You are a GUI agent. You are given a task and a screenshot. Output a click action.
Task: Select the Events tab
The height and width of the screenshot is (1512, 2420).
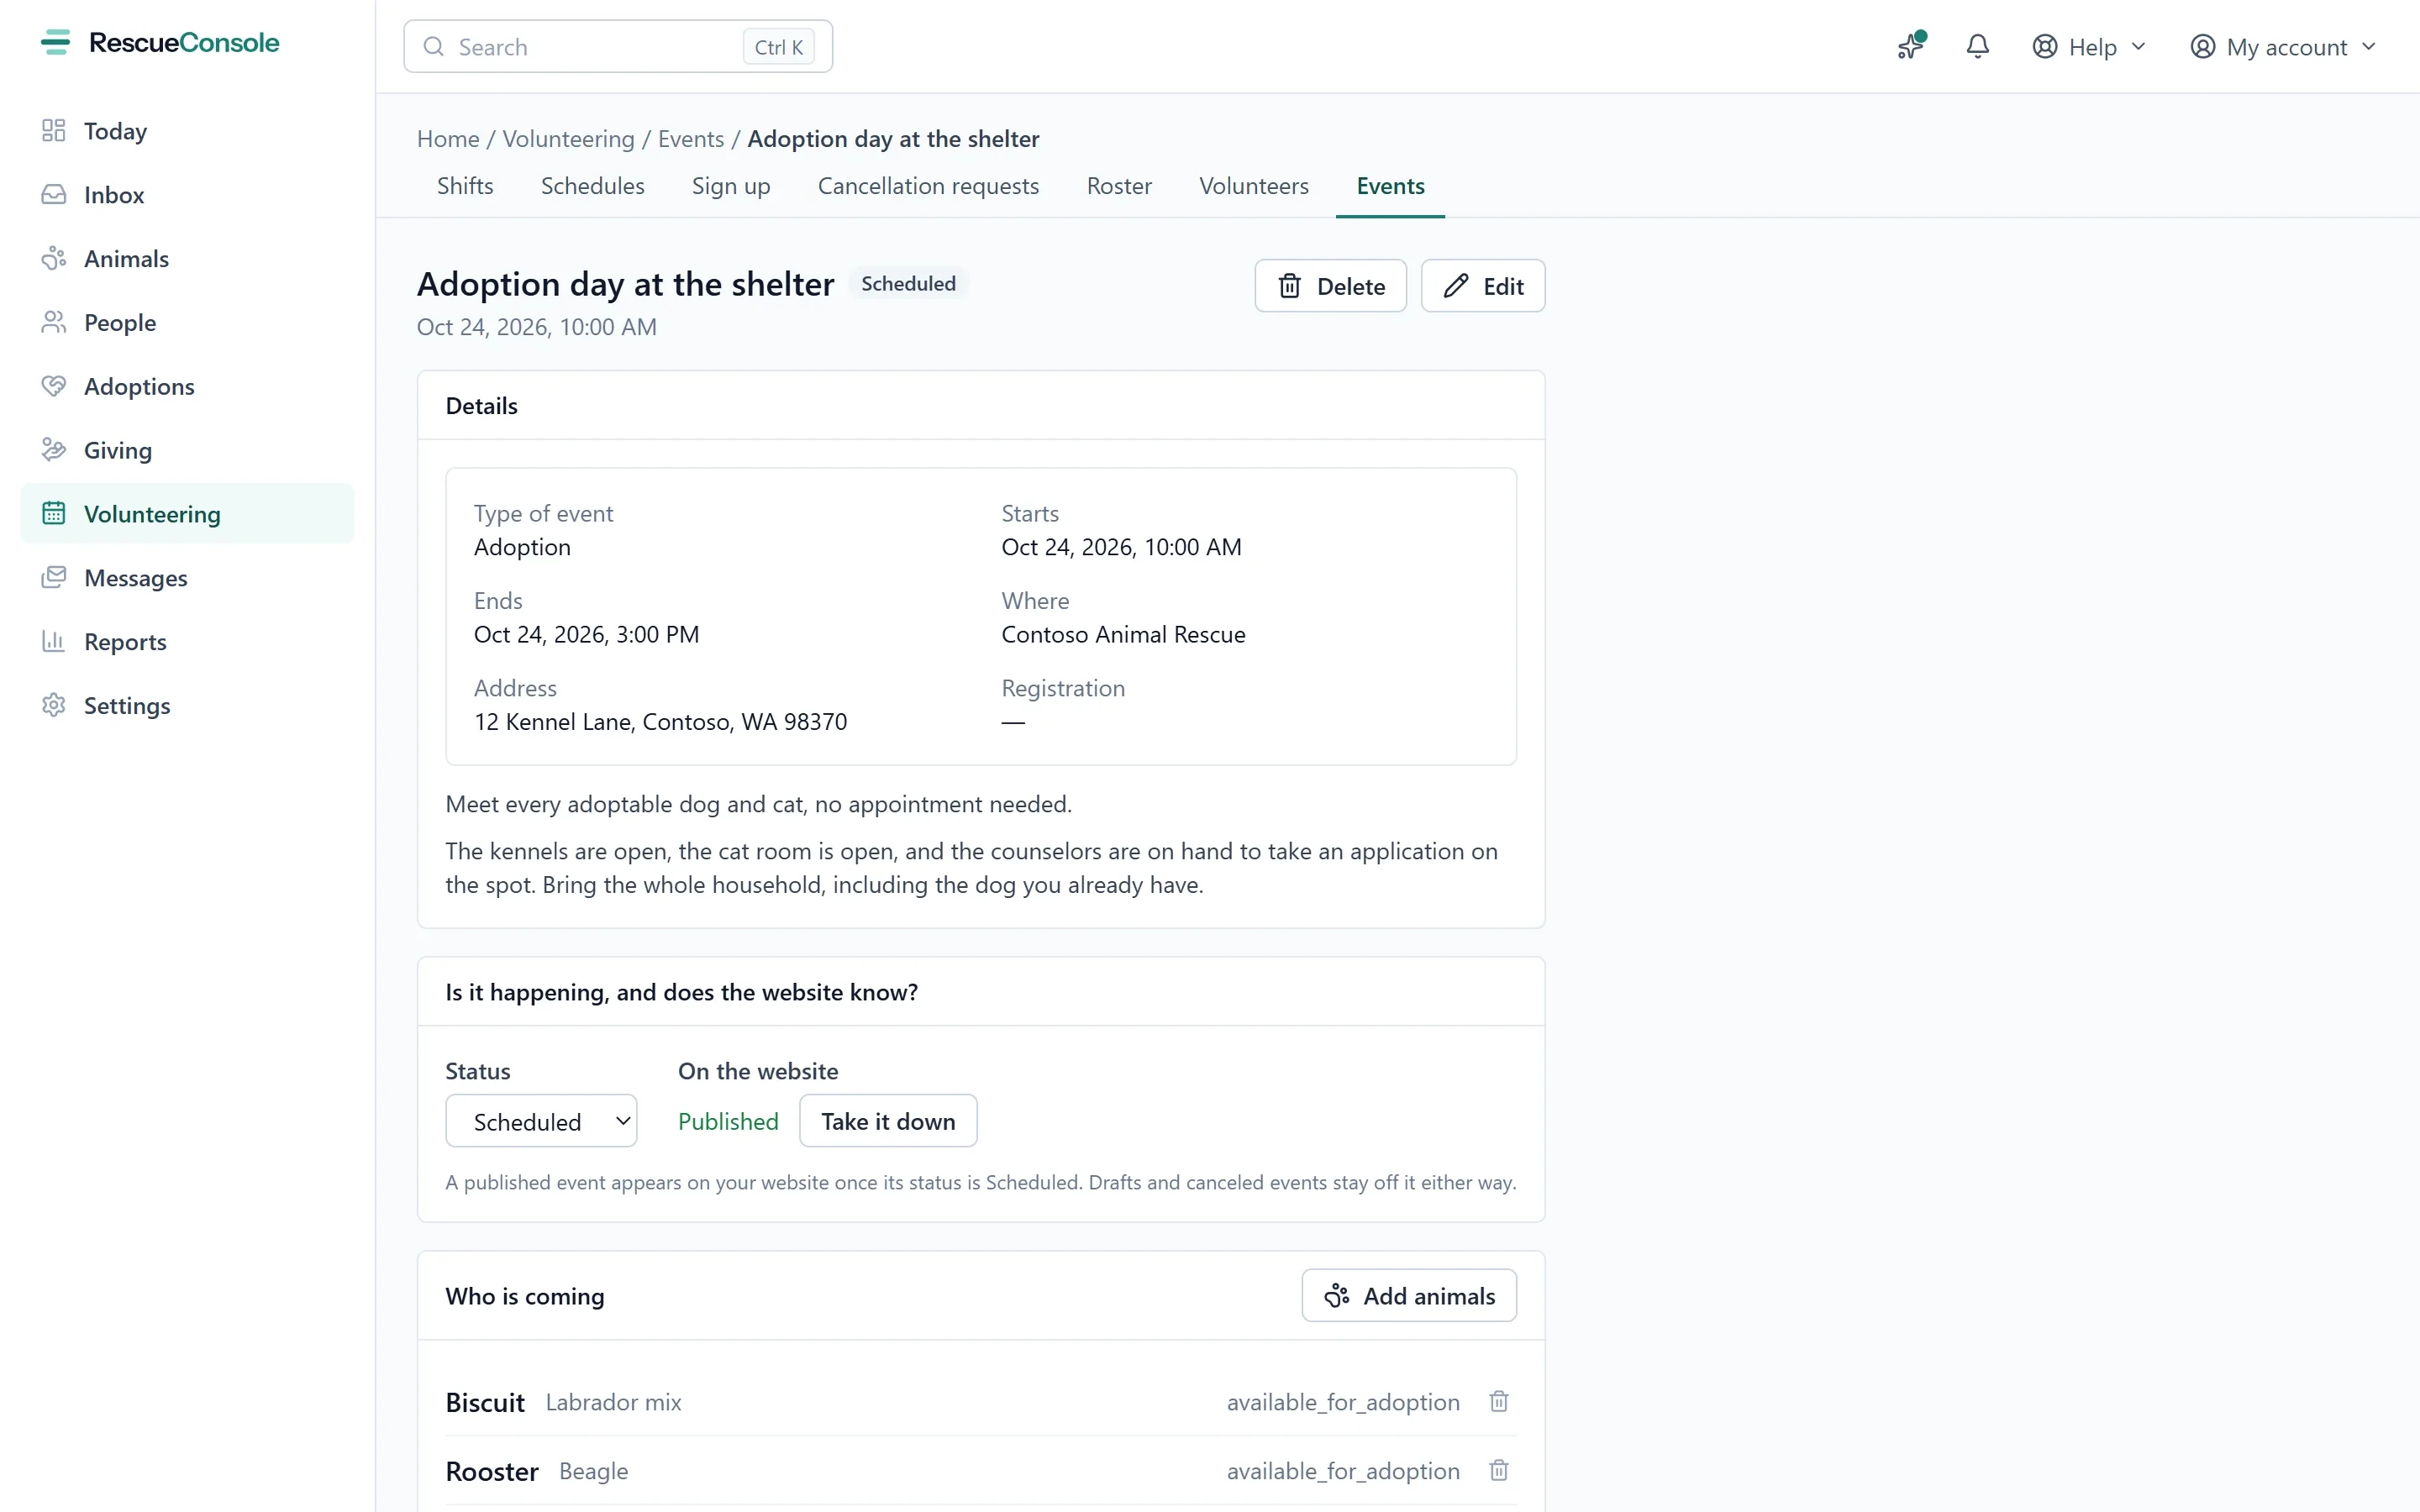(x=1390, y=186)
